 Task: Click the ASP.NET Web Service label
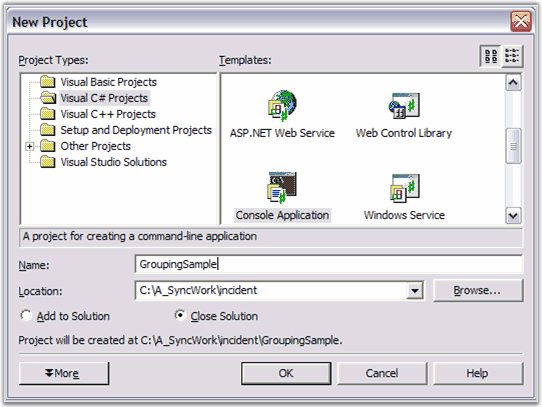282,133
